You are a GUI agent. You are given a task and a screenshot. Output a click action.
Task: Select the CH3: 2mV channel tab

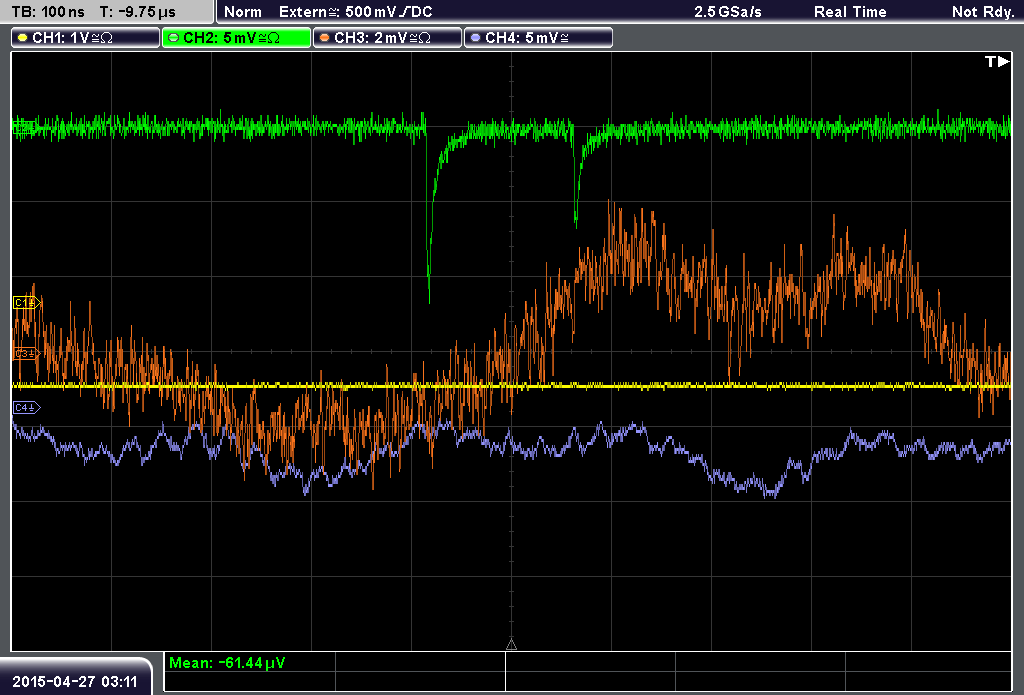387,38
